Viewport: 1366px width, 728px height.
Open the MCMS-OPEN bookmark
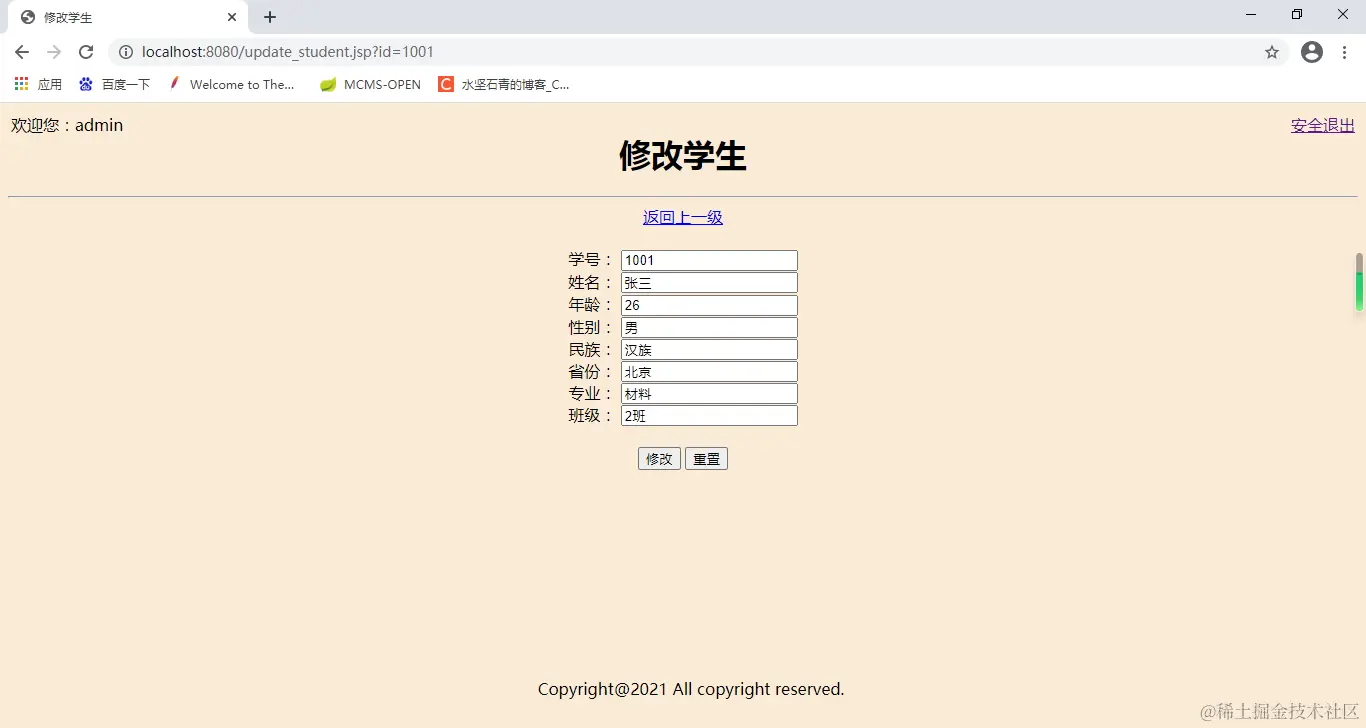pyautogui.click(x=369, y=84)
